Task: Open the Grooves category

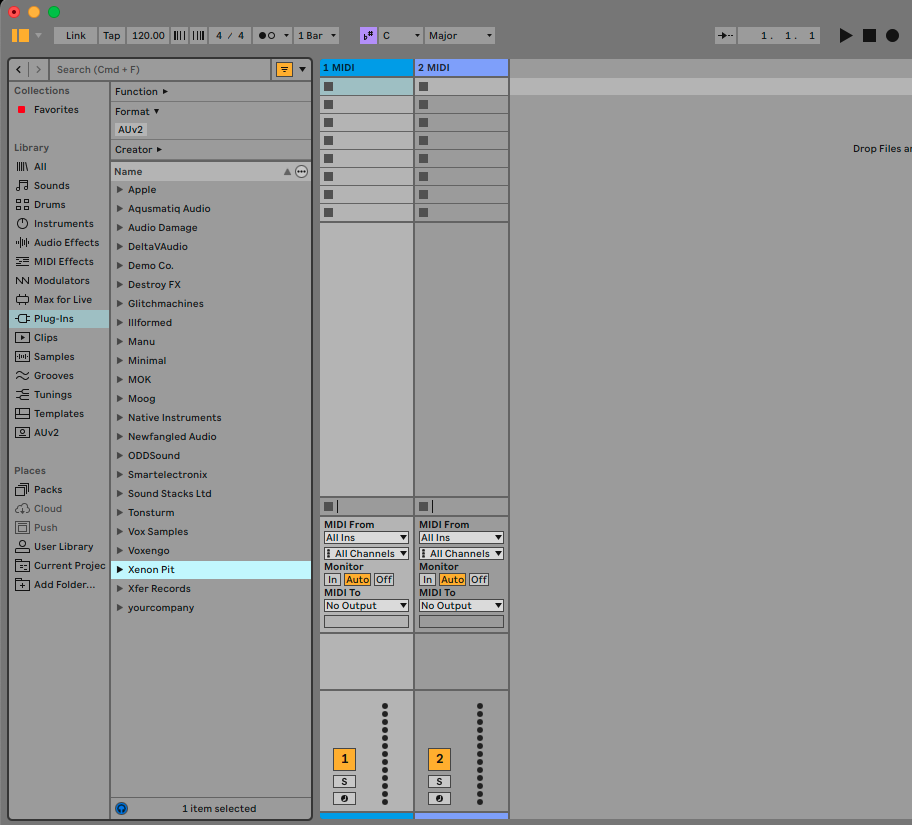Action: (x=54, y=376)
